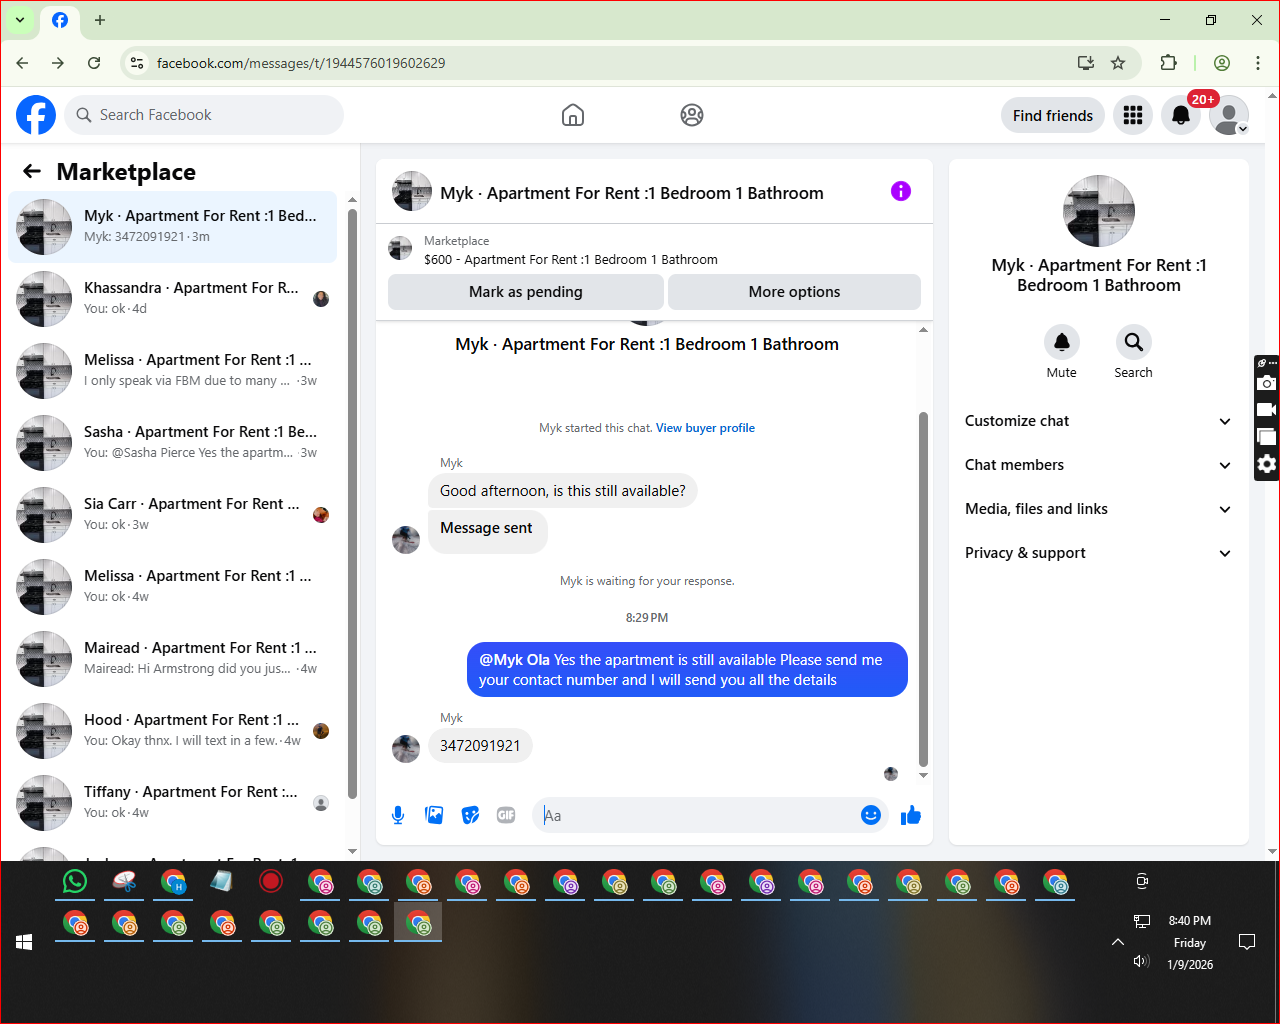Click the Mark as pending button
This screenshot has width=1280, height=1024.
point(526,292)
